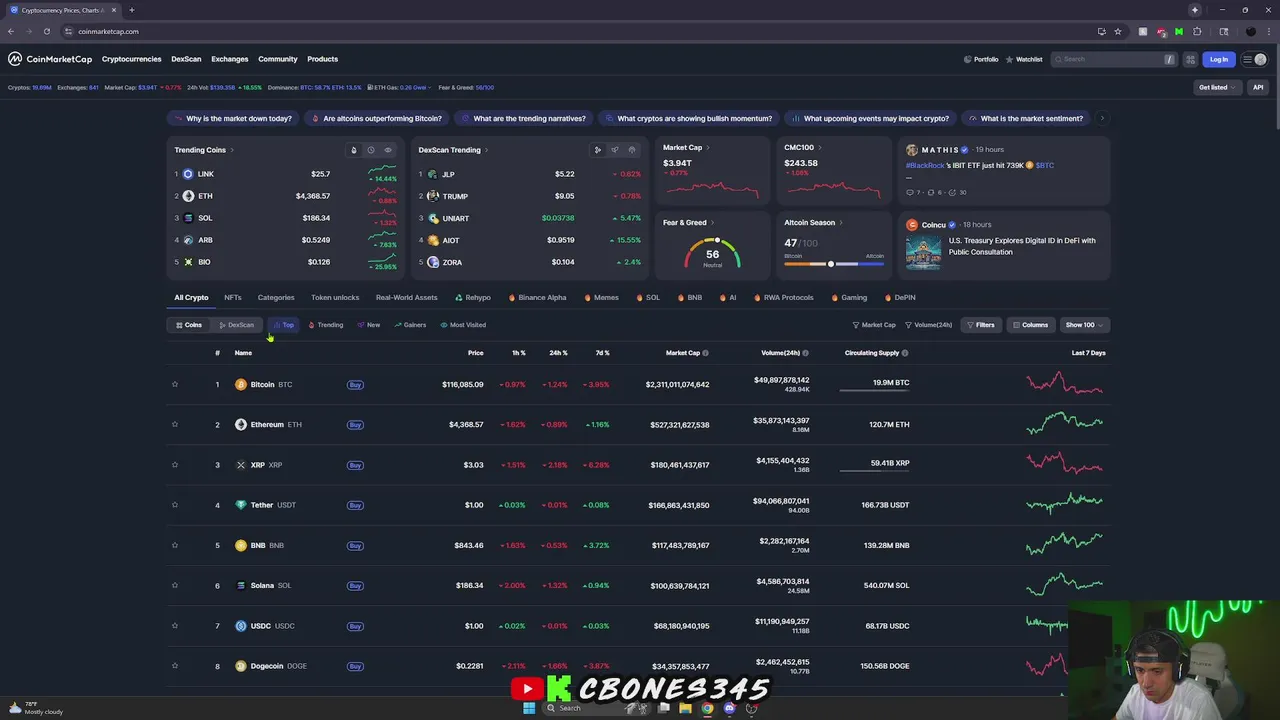Select the first DexScan Trending filter icon
Viewport: 1280px width, 720px height.
(597, 150)
